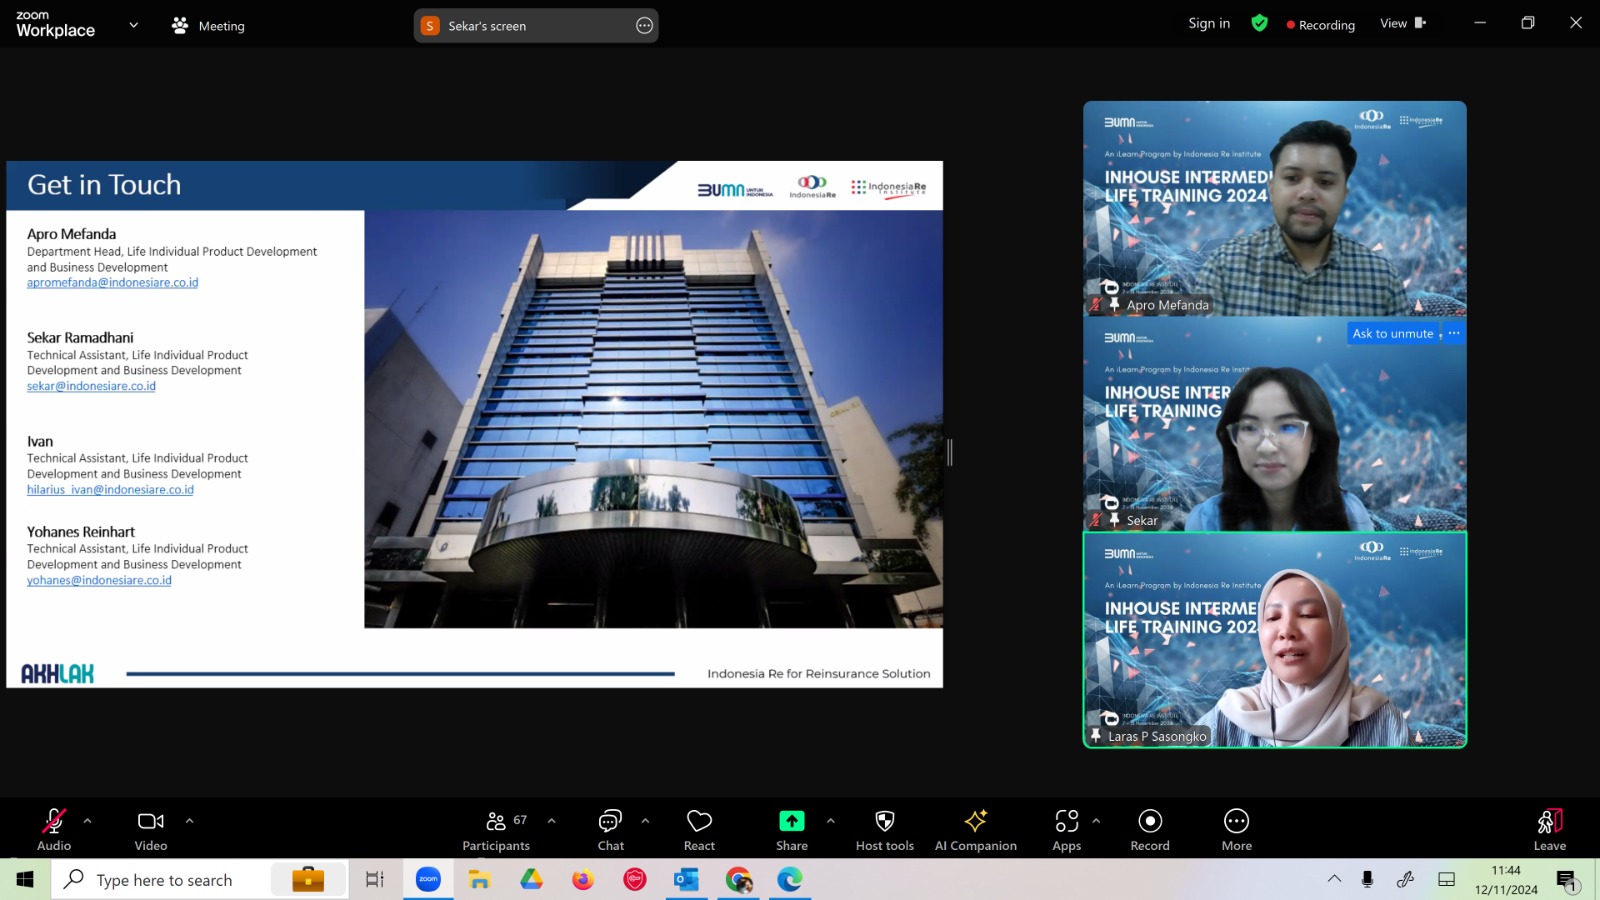Viewport: 1600px width, 900px height.
Task: Expand the video settings arrow
Action: 189,821
